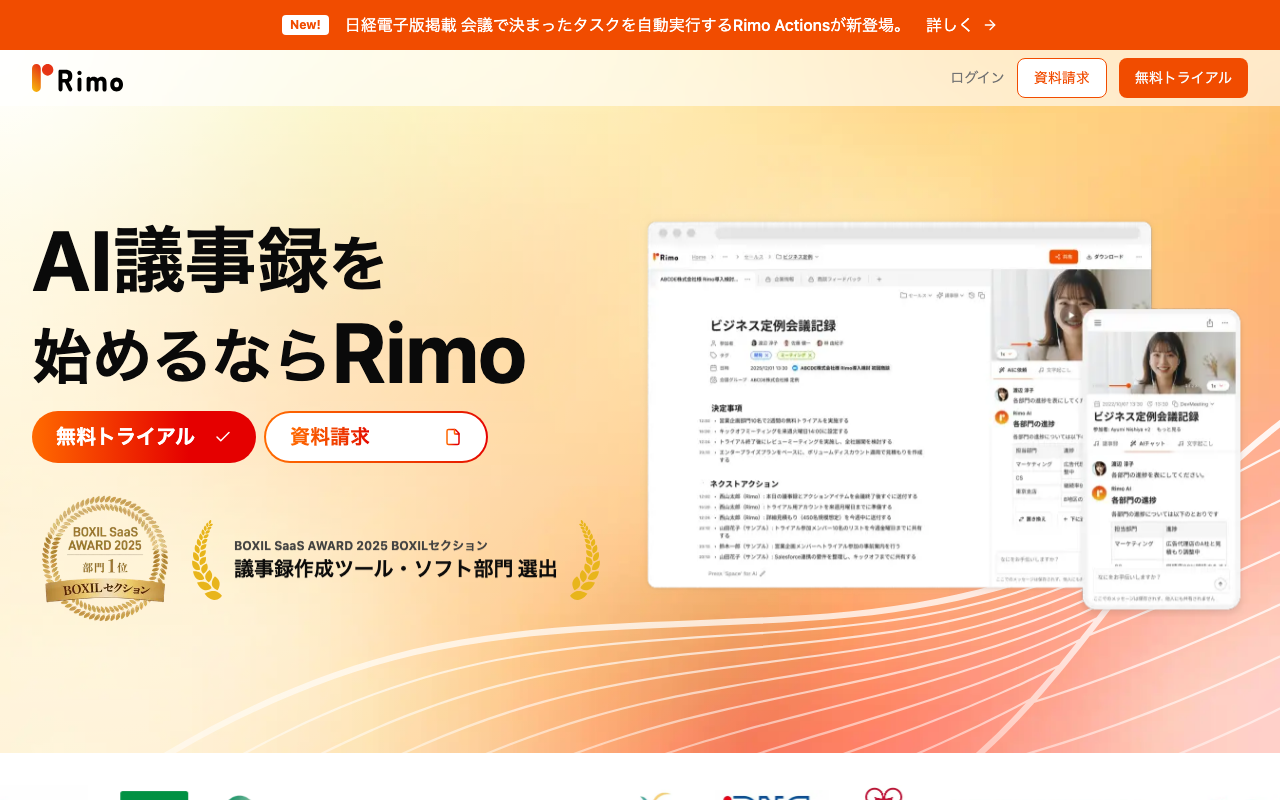Select 資料請求 in the navigation bar
This screenshot has height=800, width=1280.
(x=1062, y=78)
